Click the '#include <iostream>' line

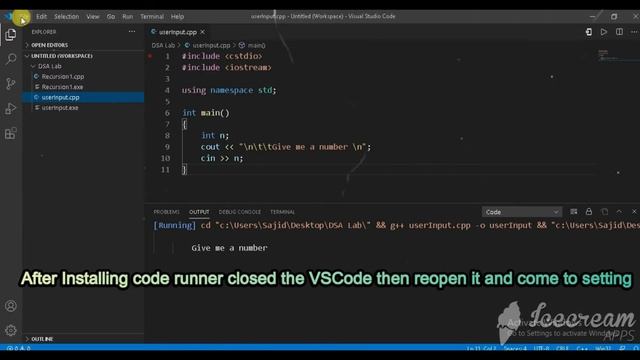click(x=227, y=67)
